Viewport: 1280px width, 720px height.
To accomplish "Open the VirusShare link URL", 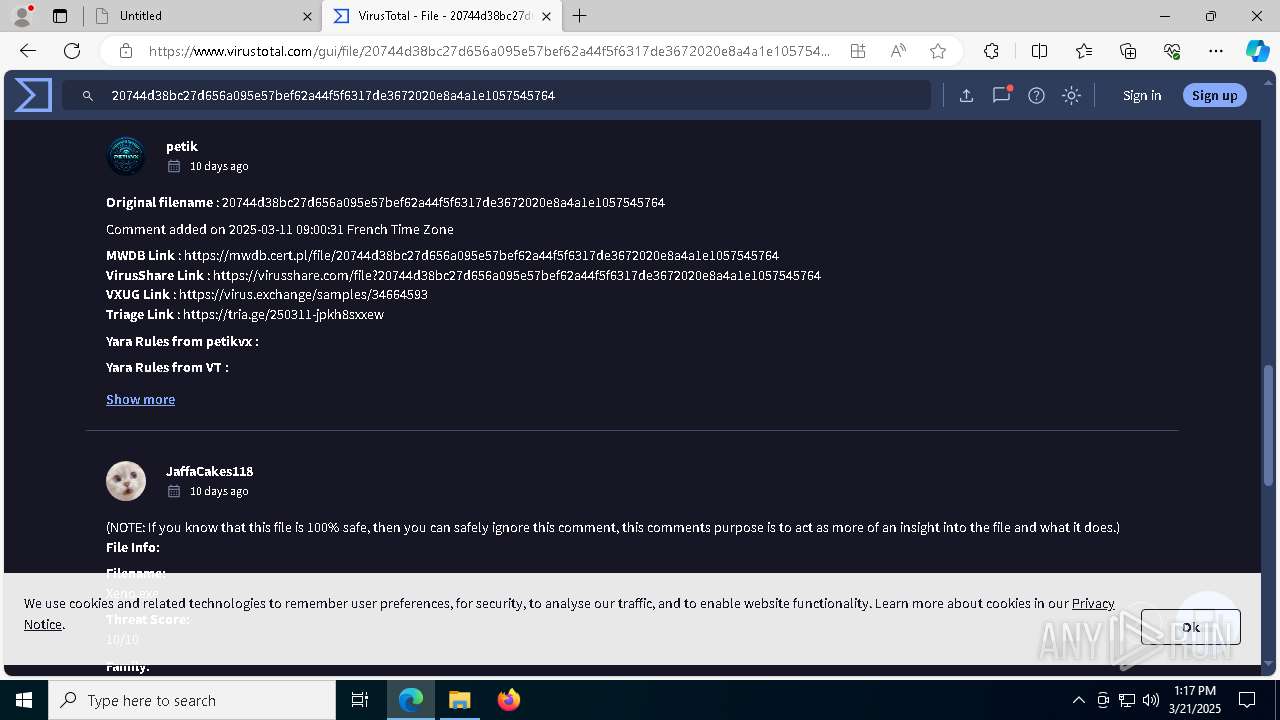I will click(517, 275).
